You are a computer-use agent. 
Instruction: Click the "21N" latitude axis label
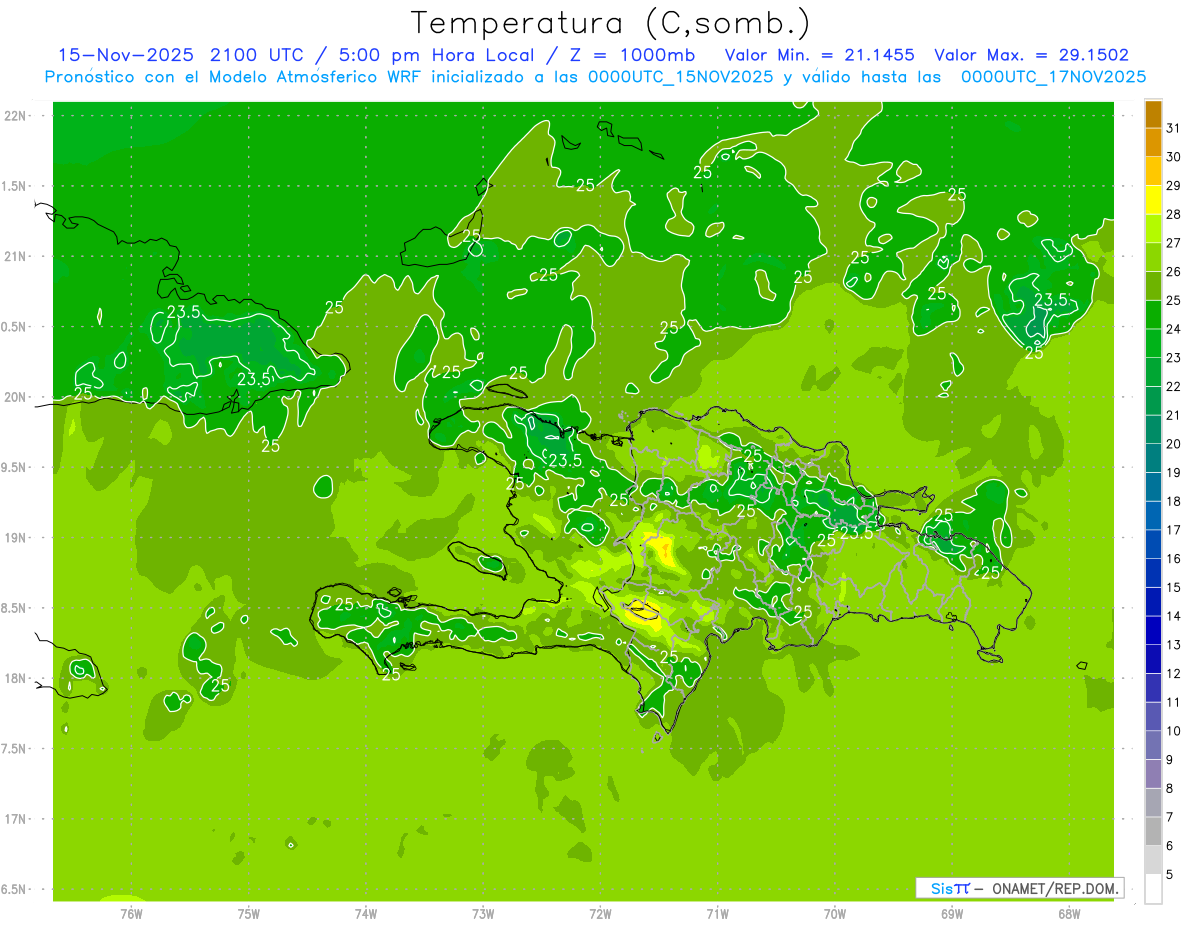(15, 256)
